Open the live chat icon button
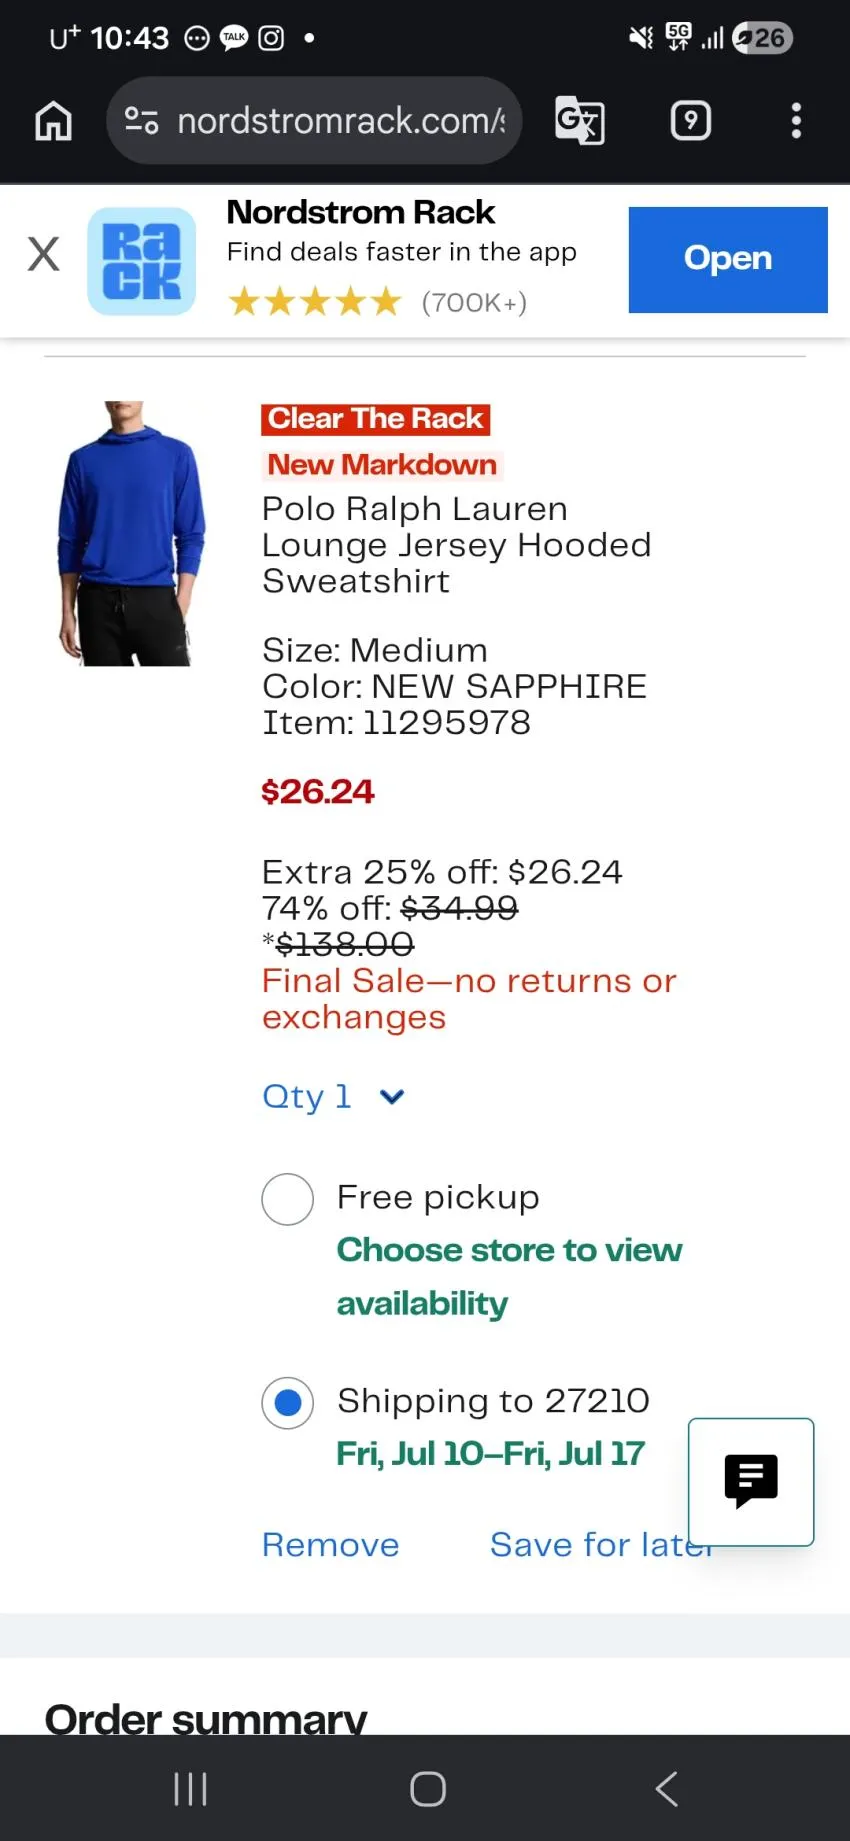This screenshot has height=1841, width=850. (x=751, y=1482)
